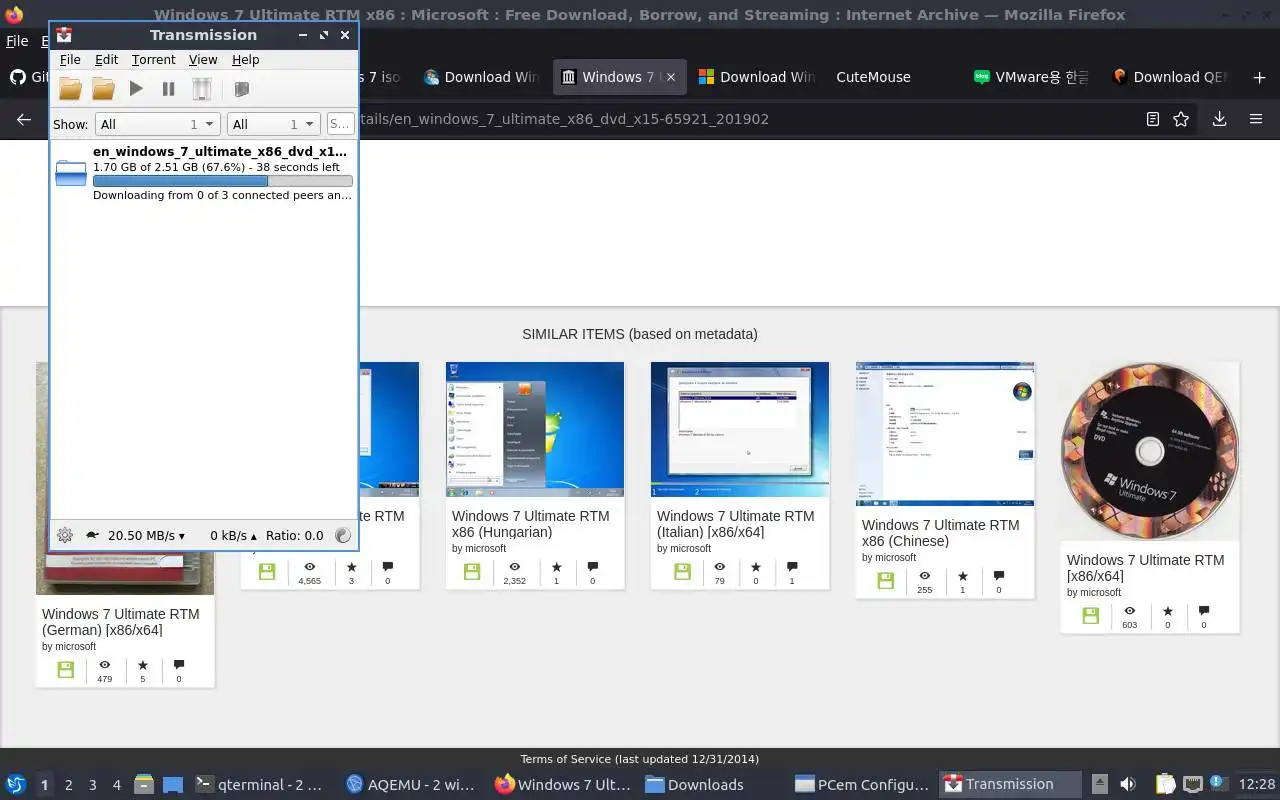Open Transmission View menu
This screenshot has height=800, width=1280.
(203, 60)
